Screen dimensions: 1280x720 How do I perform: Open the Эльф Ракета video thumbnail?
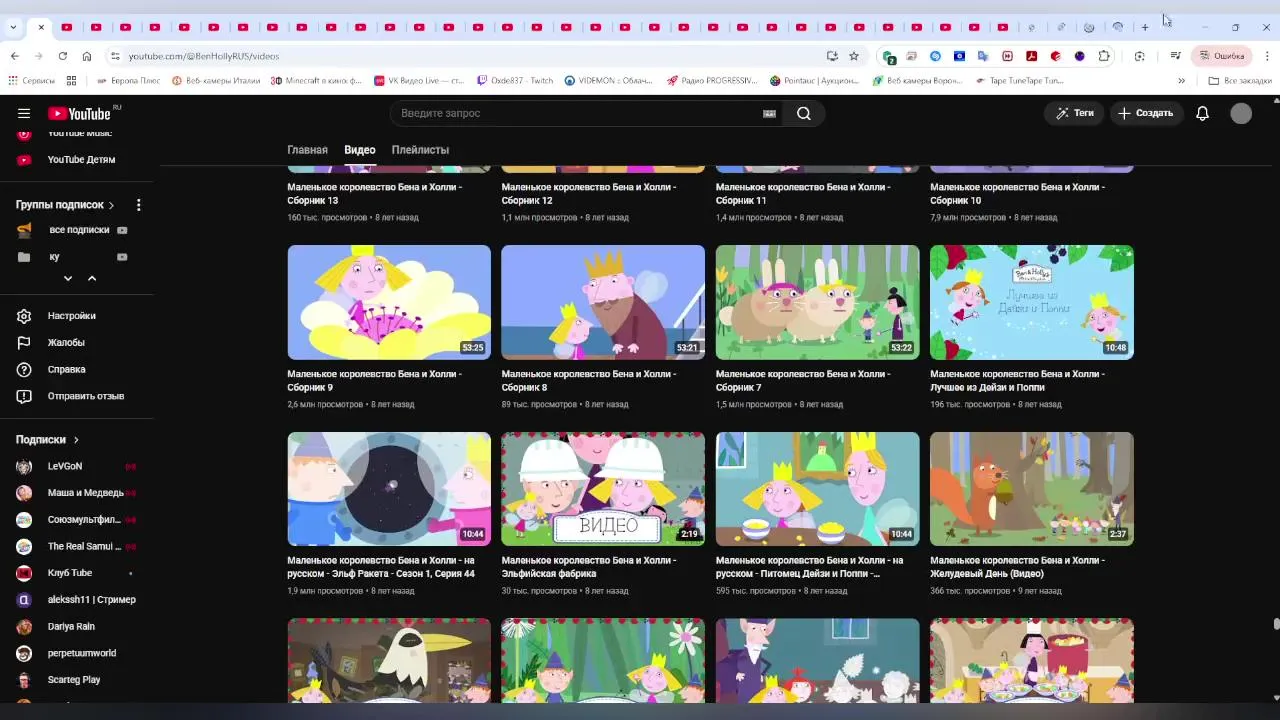389,489
